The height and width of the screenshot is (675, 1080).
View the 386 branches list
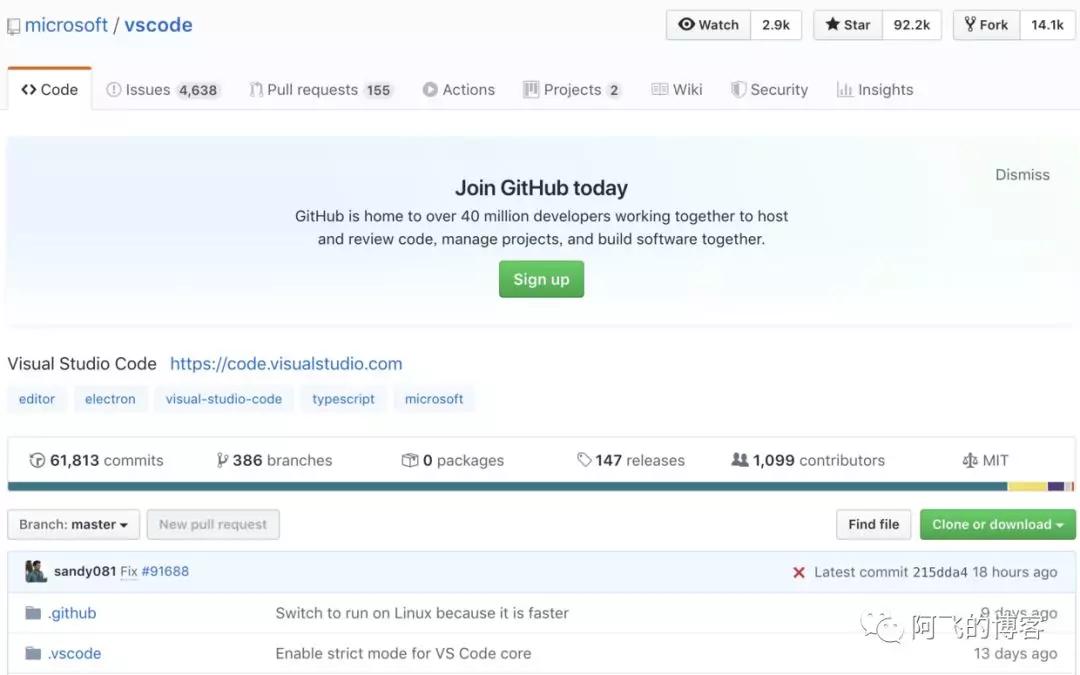coord(274,460)
